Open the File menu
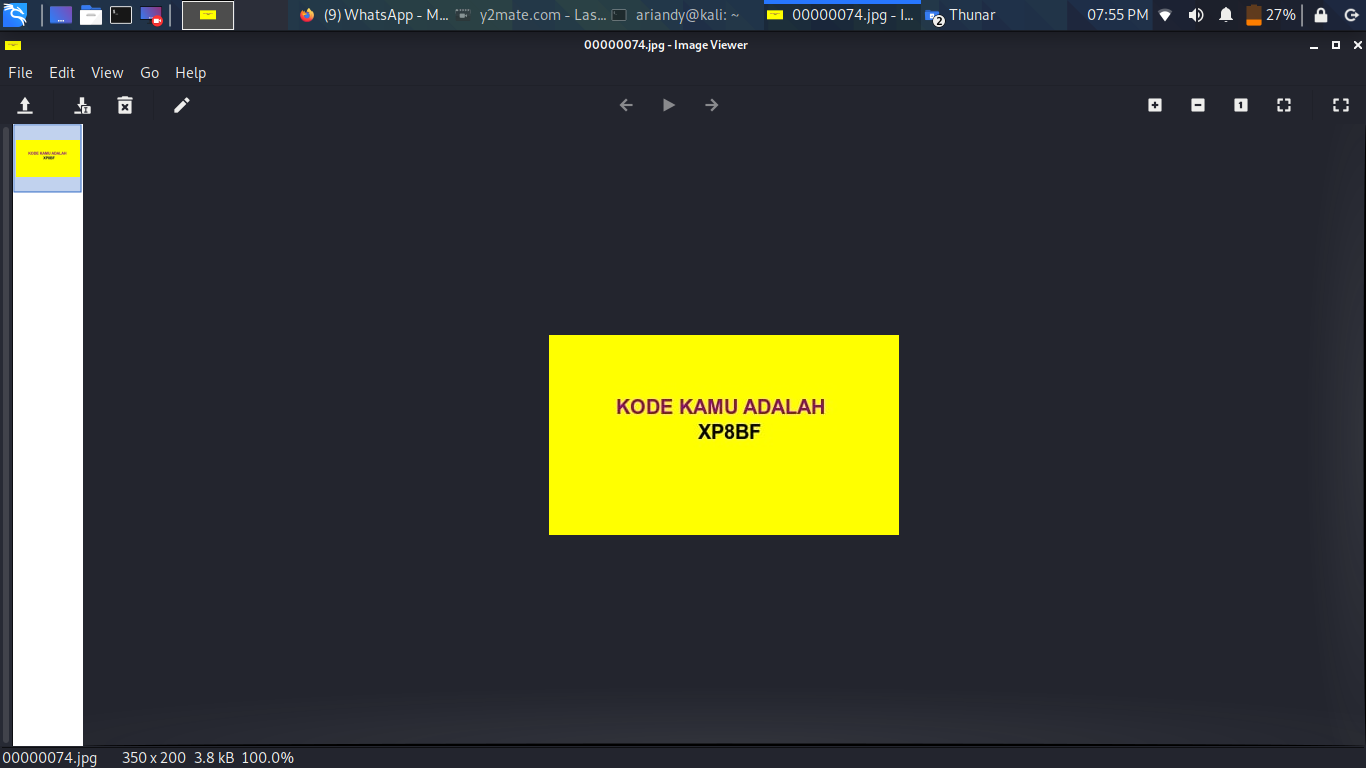 [x=20, y=72]
